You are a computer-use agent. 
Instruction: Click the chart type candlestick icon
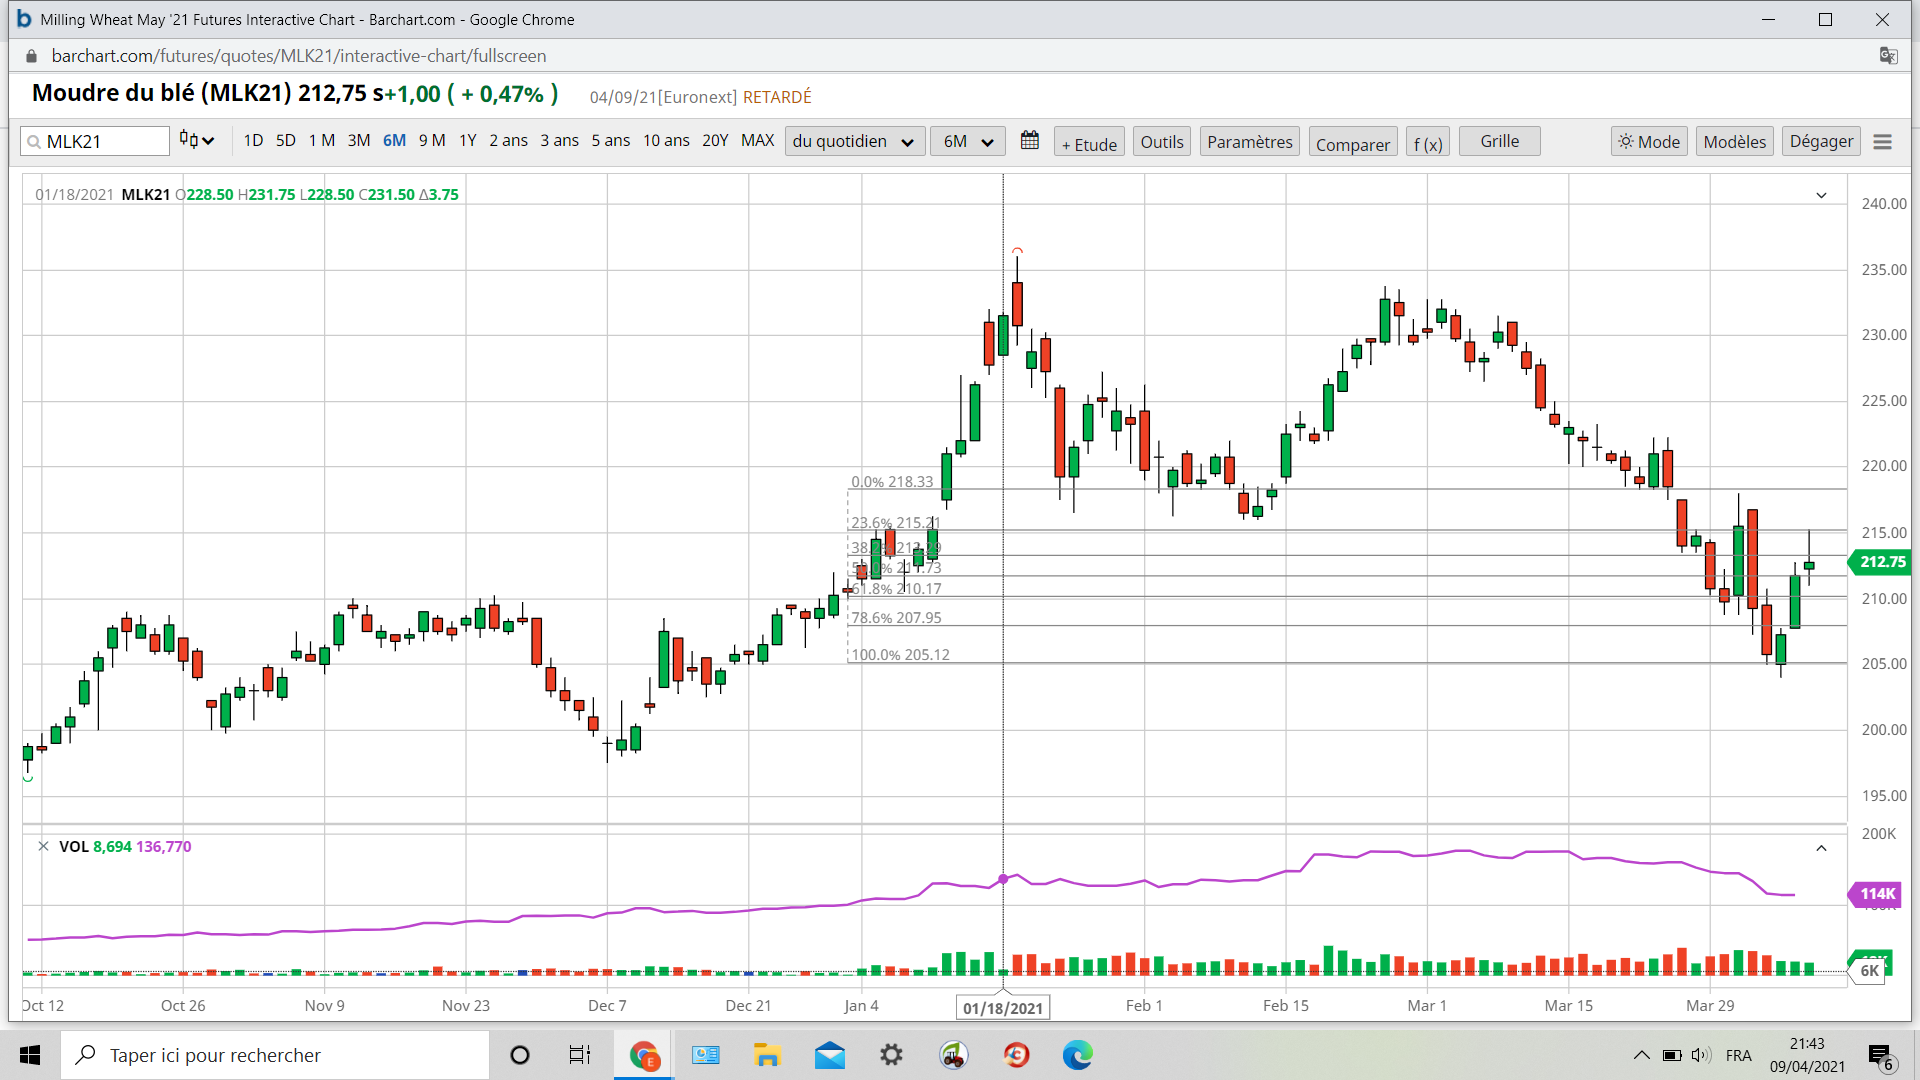196,141
